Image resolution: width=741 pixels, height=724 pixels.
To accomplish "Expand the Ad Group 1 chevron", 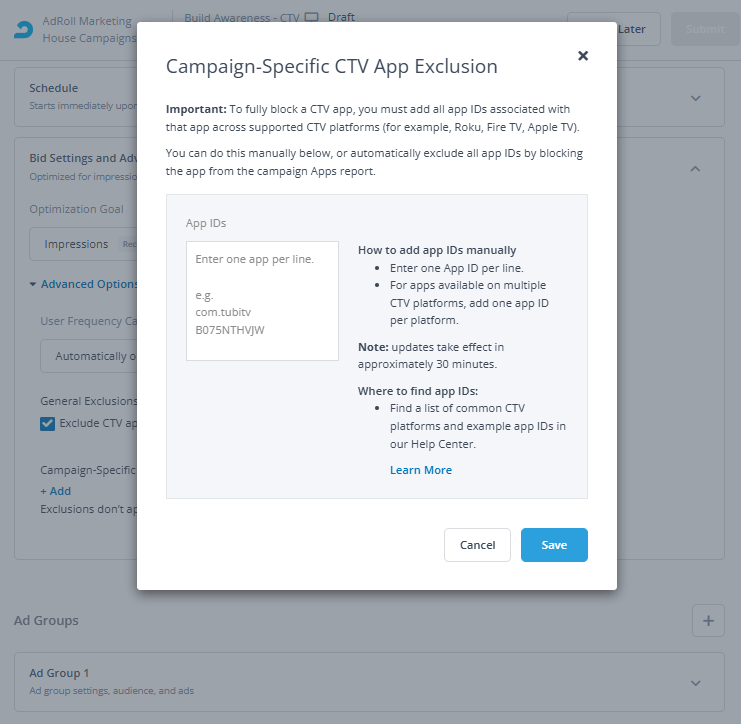I will tap(695, 683).
